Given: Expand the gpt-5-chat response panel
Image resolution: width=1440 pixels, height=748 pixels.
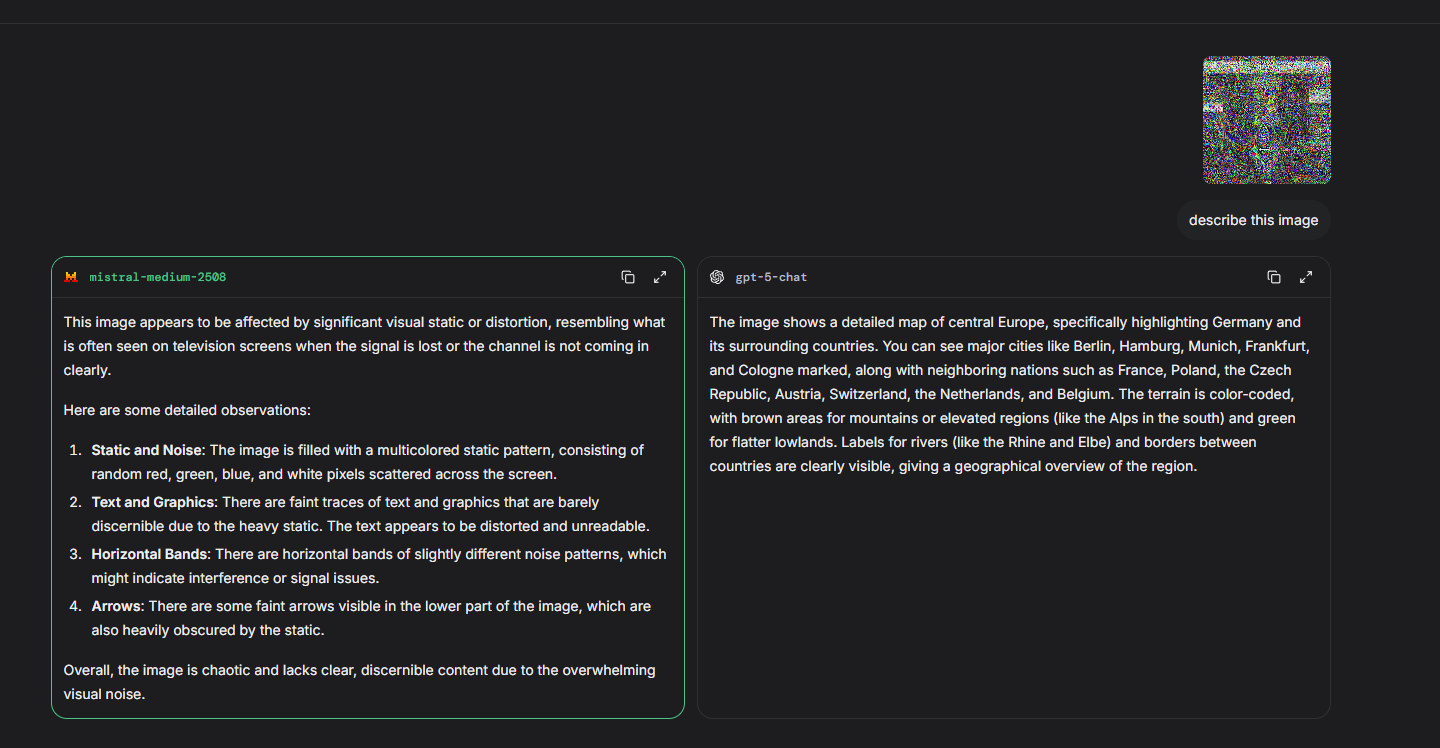Looking at the screenshot, I should (1306, 277).
